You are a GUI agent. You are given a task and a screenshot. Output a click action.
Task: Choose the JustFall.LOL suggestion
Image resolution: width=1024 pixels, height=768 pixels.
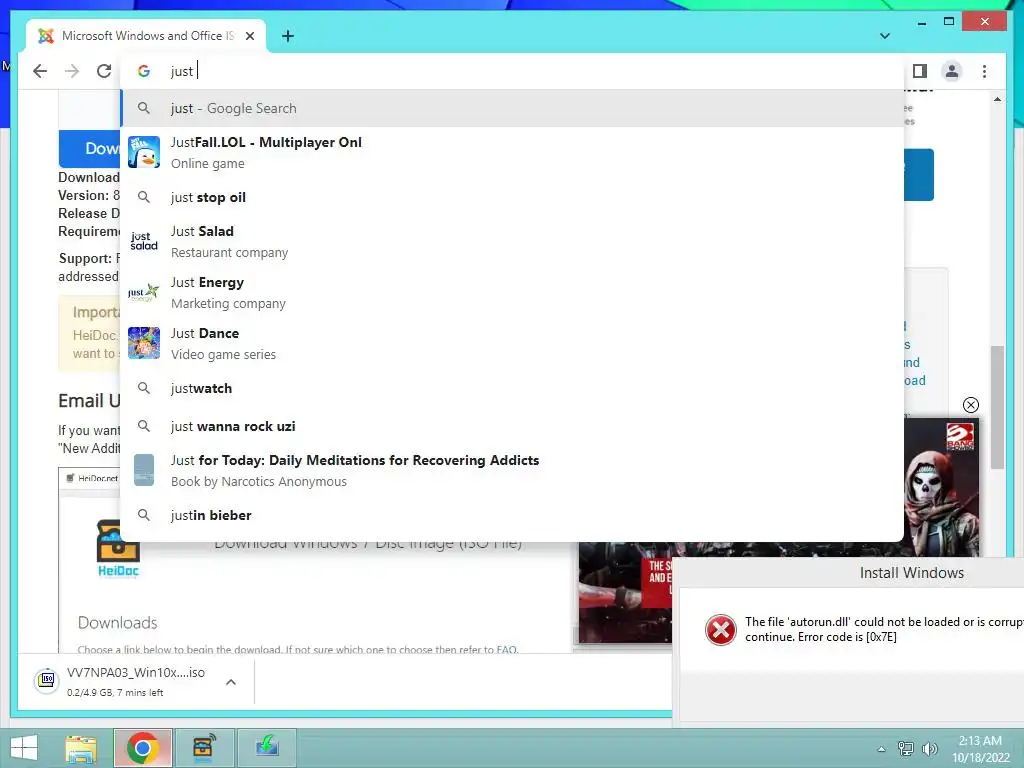coord(512,152)
